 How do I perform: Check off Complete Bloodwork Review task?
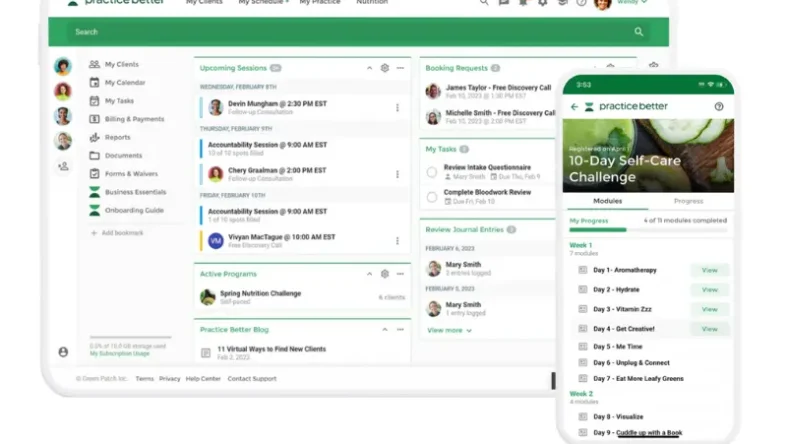click(x=432, y=197)
